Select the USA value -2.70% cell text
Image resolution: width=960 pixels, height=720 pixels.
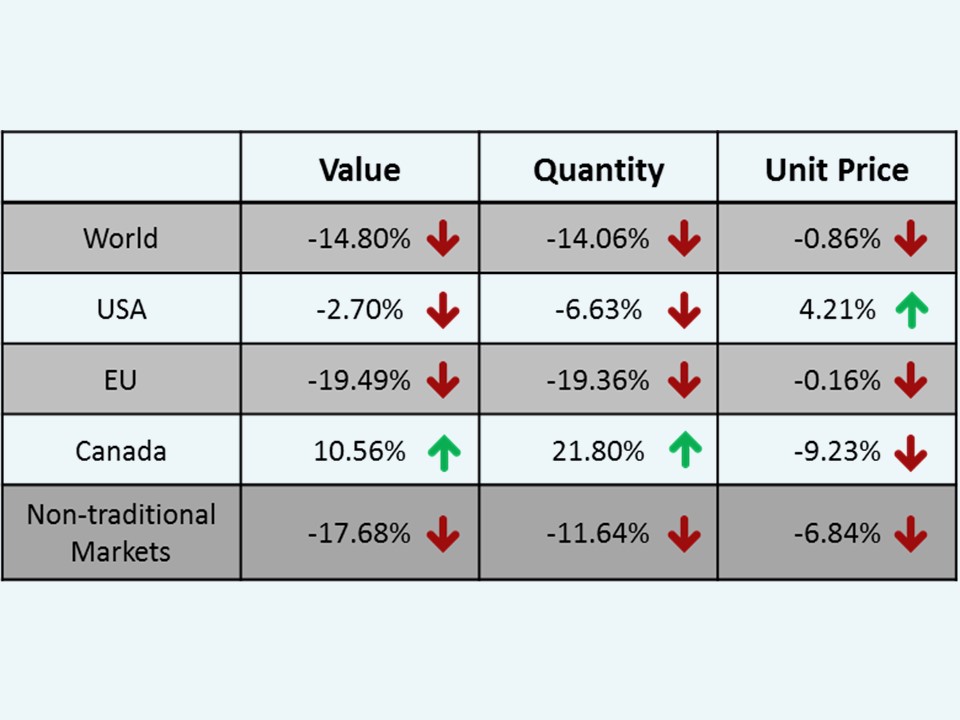(x=359, y=310)
